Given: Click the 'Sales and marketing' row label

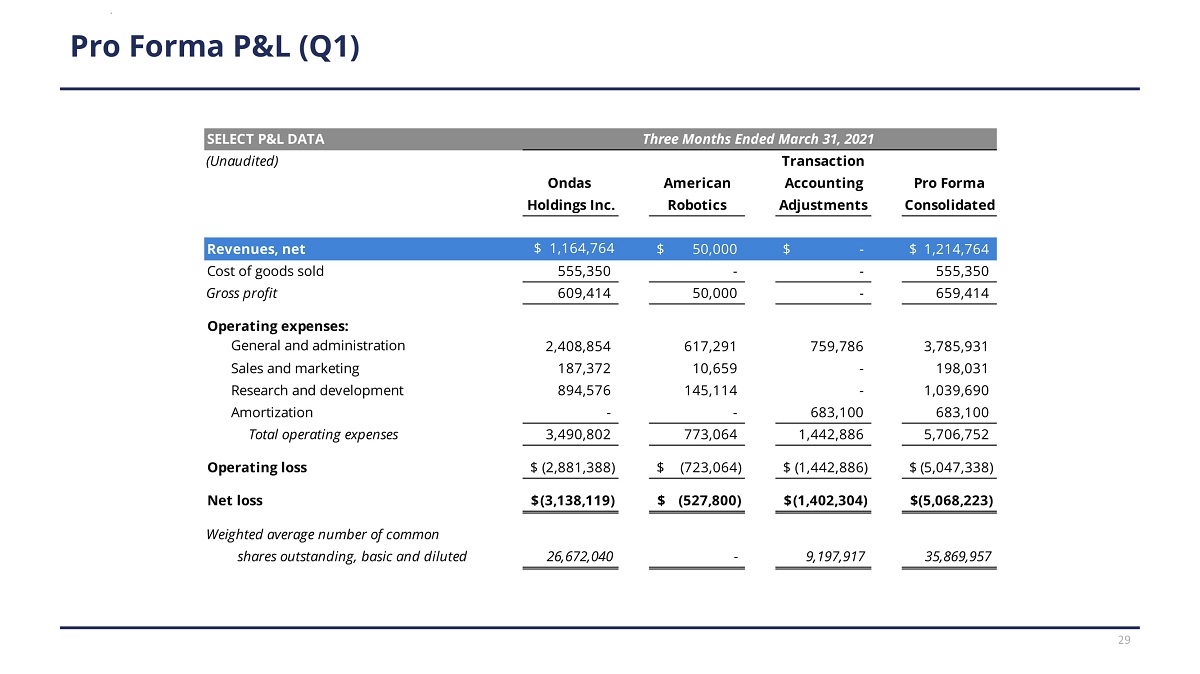Looking at the screenshot, I should pos(295,368).
